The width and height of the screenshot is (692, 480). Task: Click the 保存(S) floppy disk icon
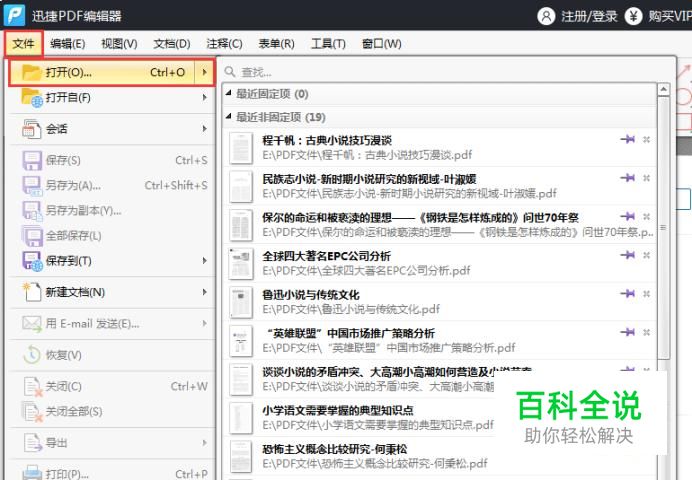(x=32, y=161)
